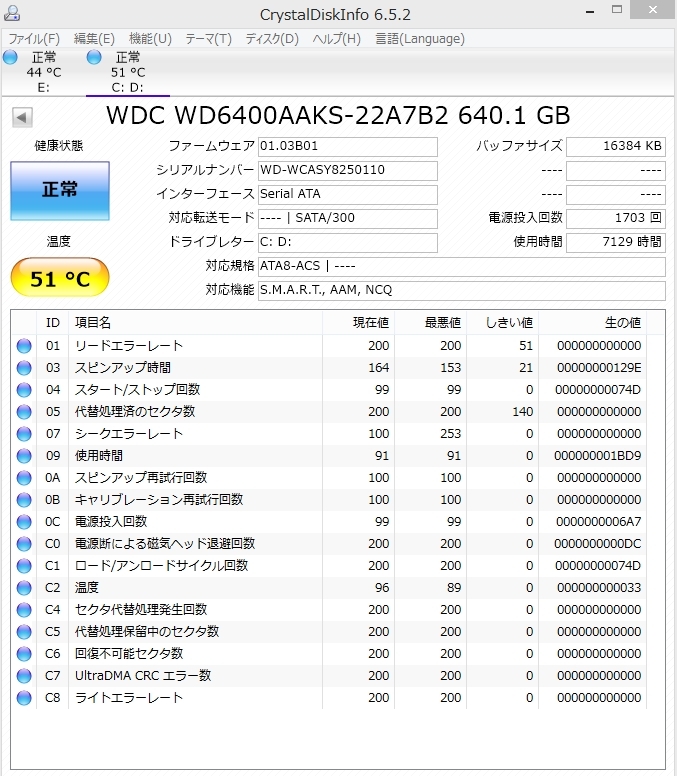Click status orb for スピンアップ時間 row

point(24,368)
